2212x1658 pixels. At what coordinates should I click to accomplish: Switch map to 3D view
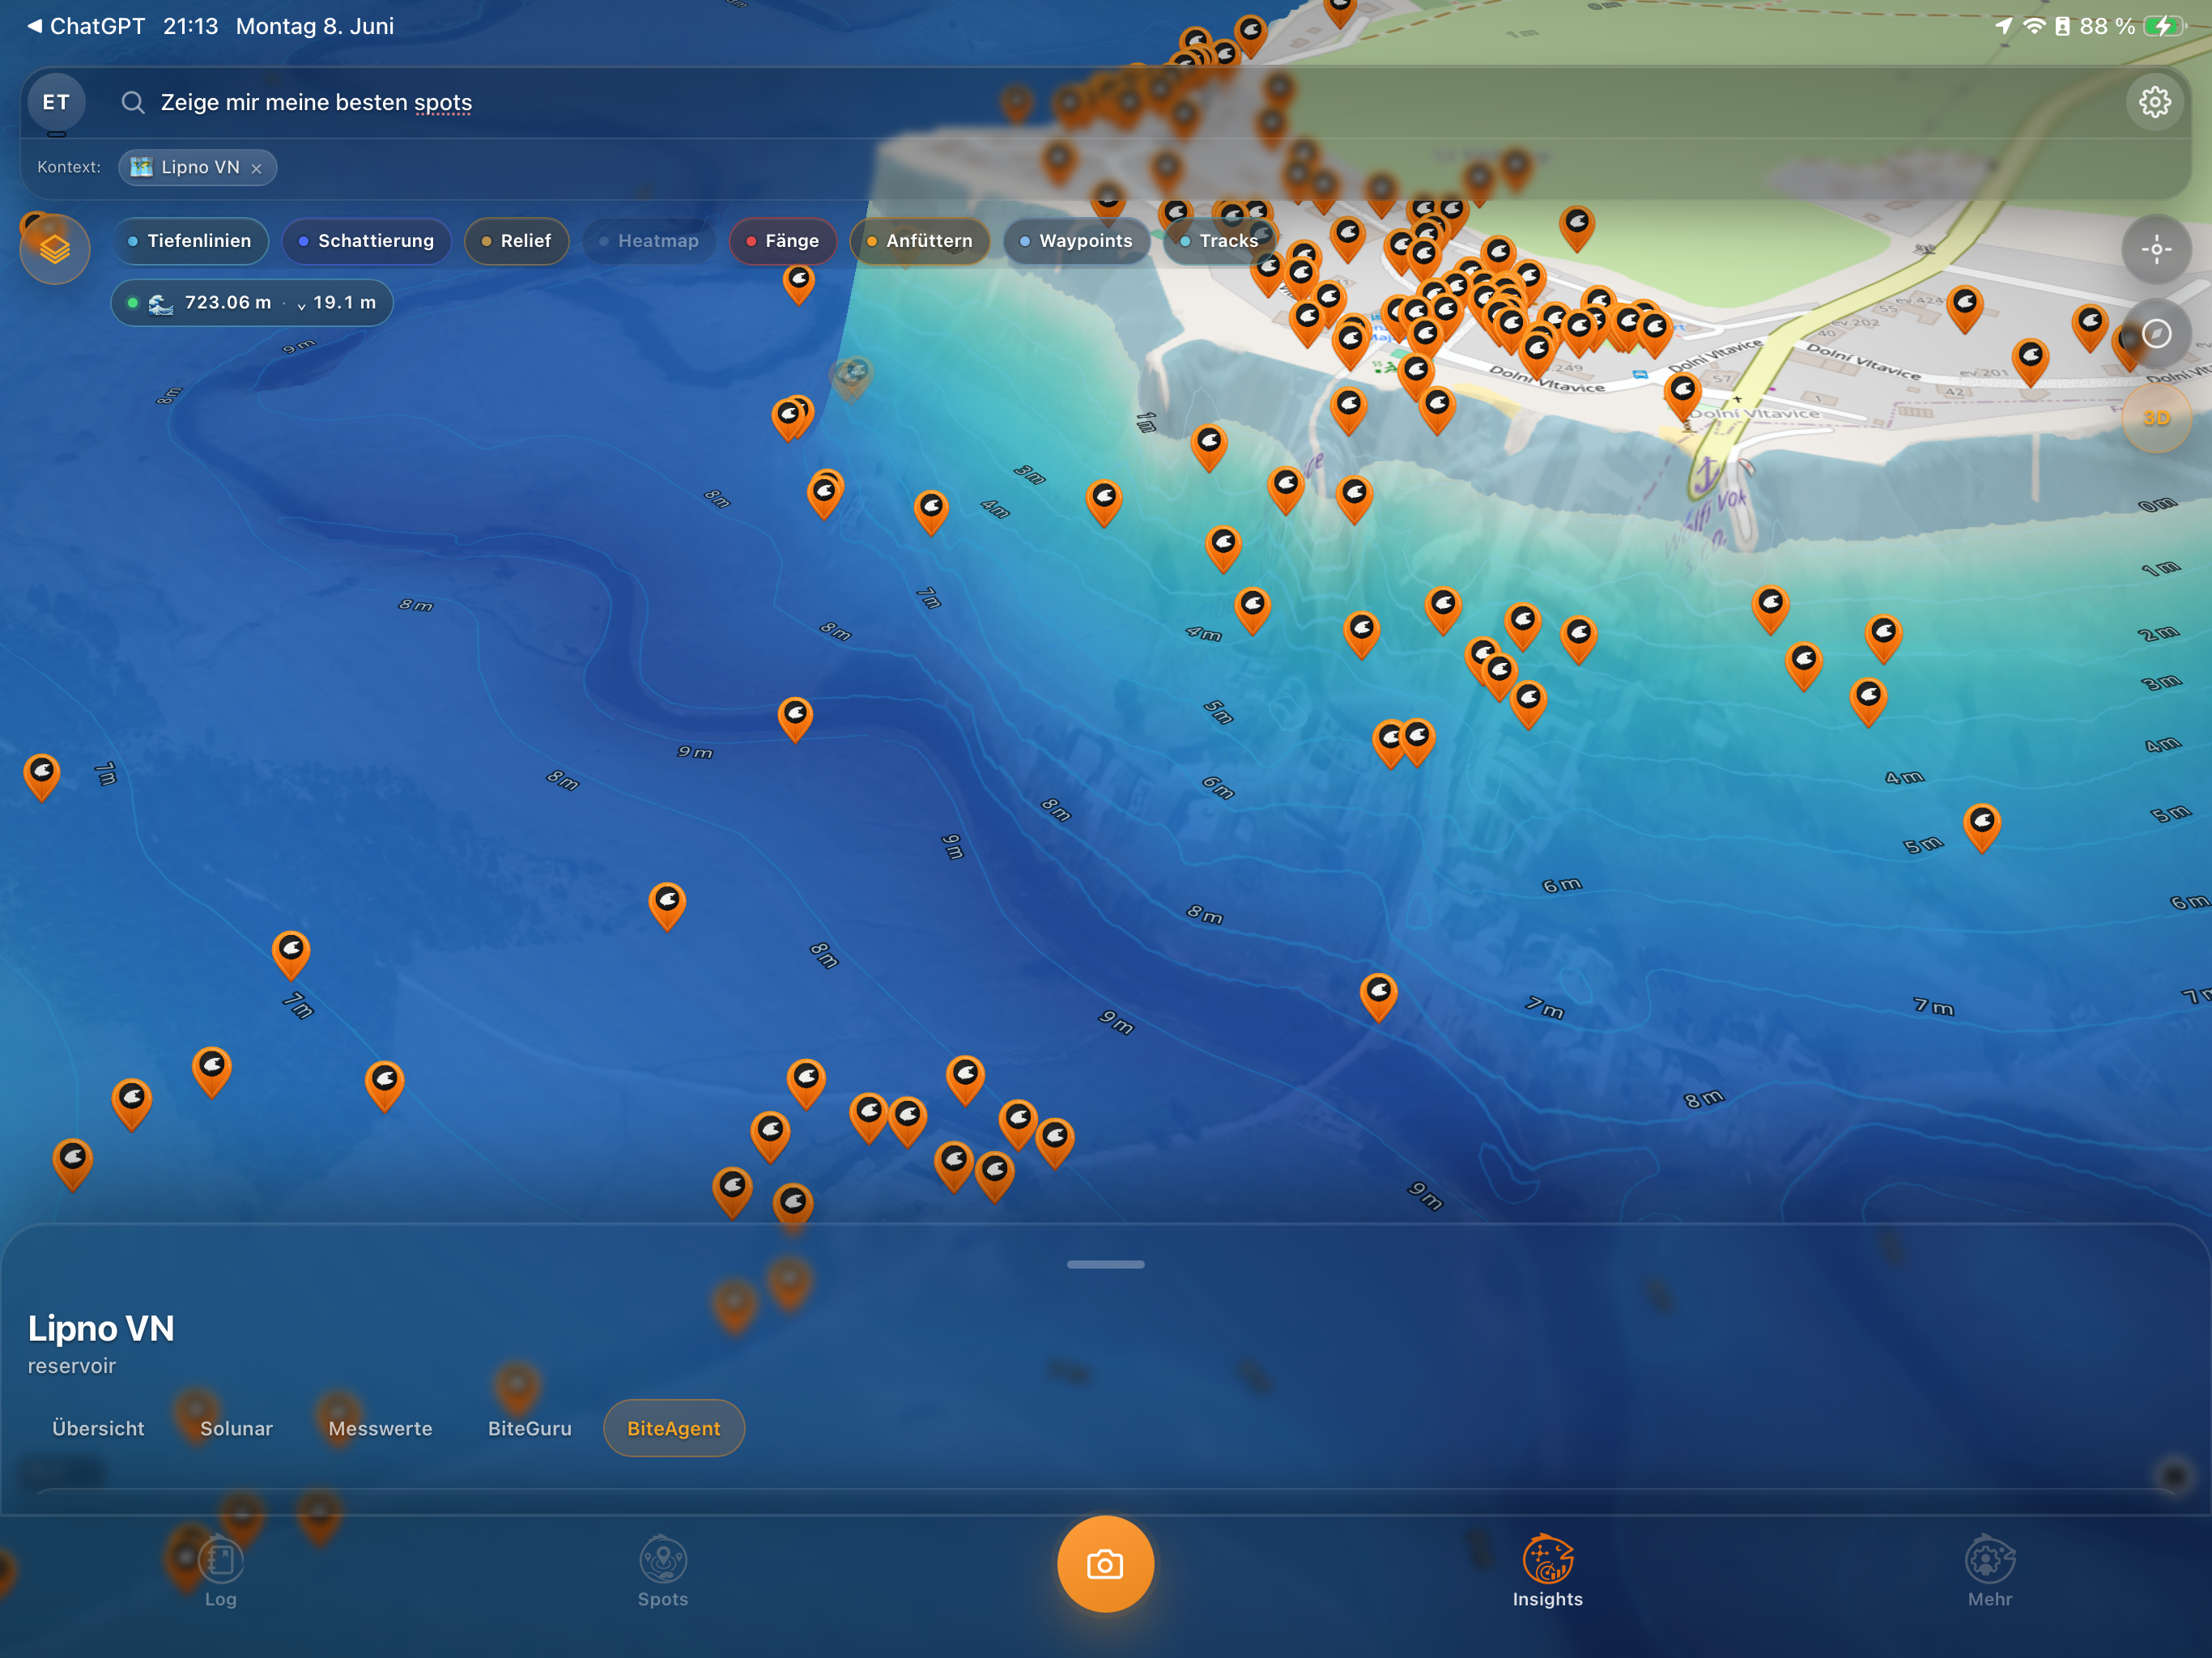tap(2157, 418)
